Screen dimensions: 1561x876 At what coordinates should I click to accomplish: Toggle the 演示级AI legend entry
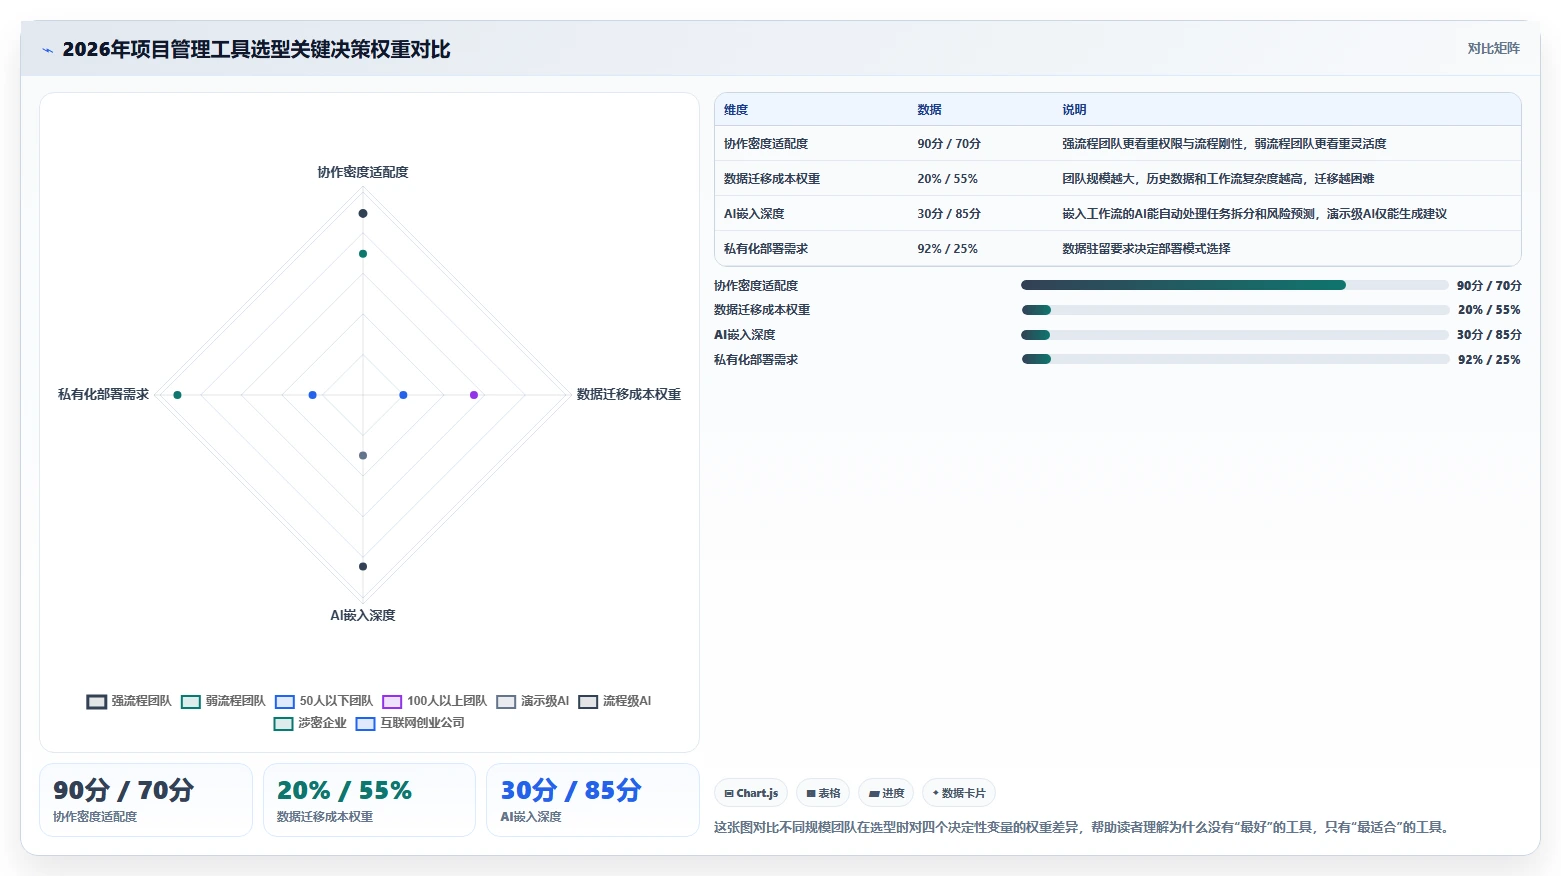click(532, 701)
